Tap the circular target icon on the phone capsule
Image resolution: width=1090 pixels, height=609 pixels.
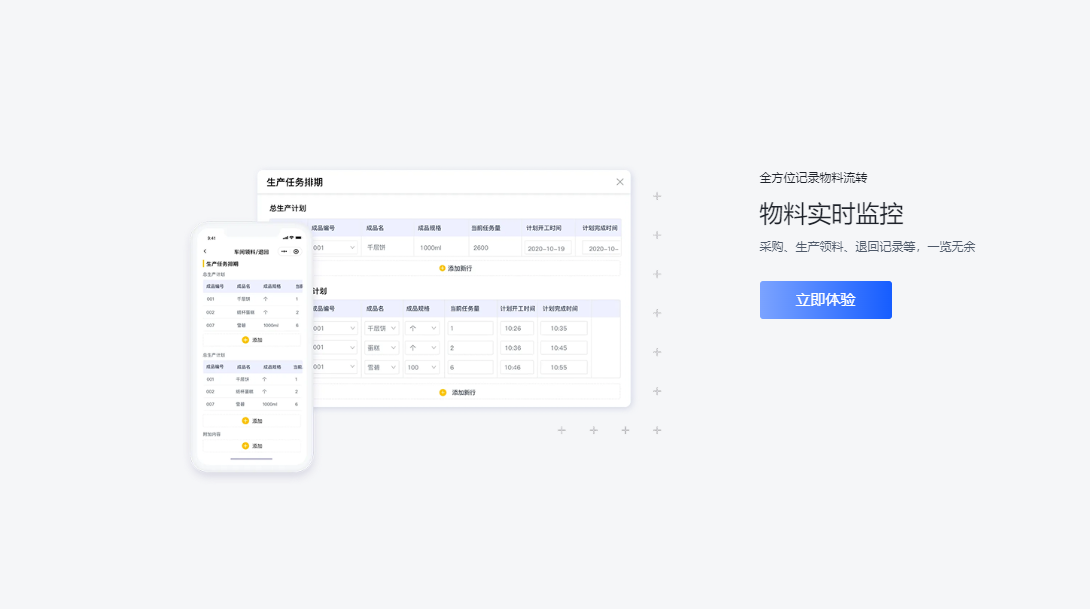click(296, 252)
